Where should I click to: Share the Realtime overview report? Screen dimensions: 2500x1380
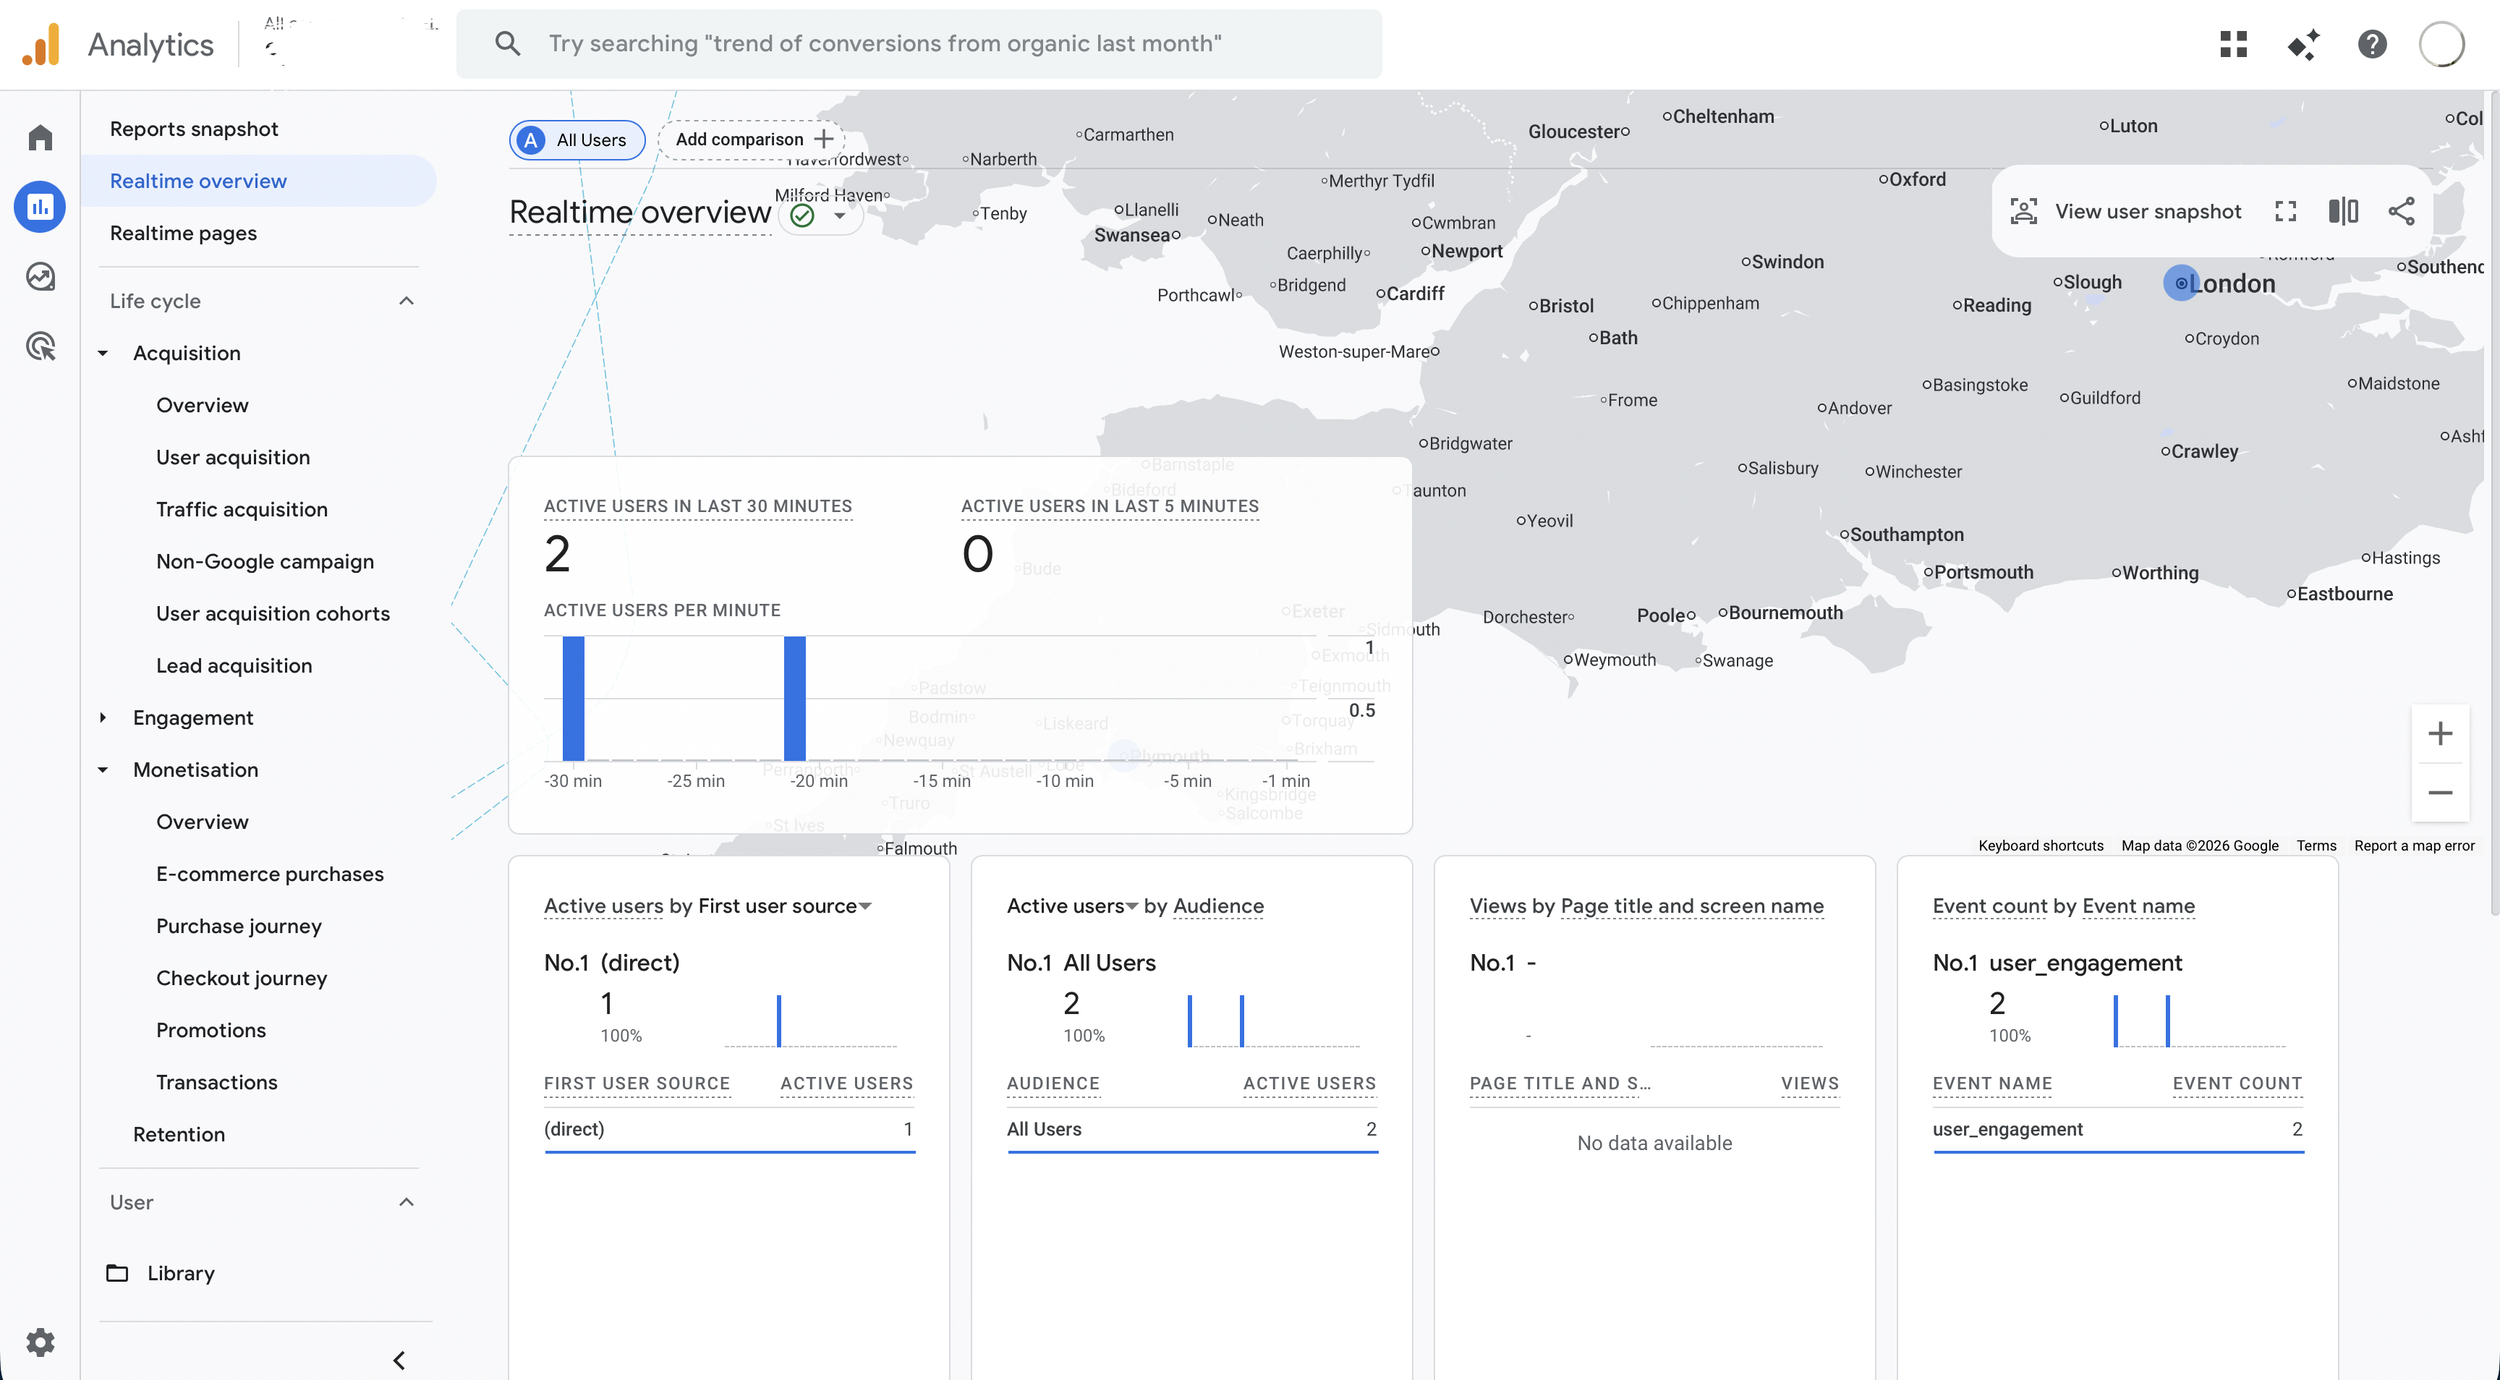click(x=2402, y=211)
